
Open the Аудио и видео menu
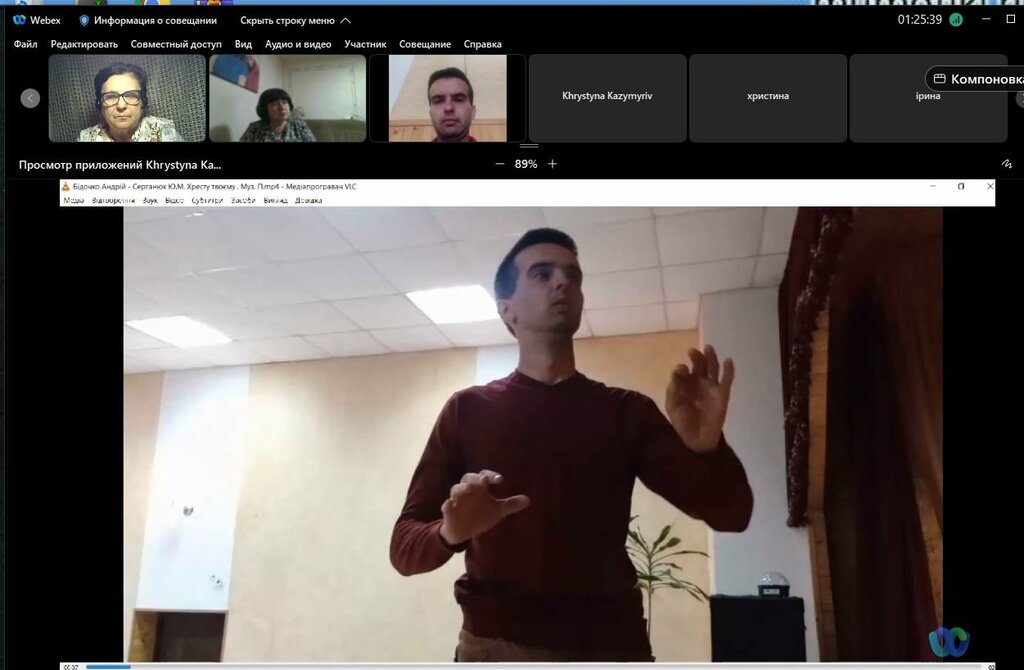click(x=298, y=44)
